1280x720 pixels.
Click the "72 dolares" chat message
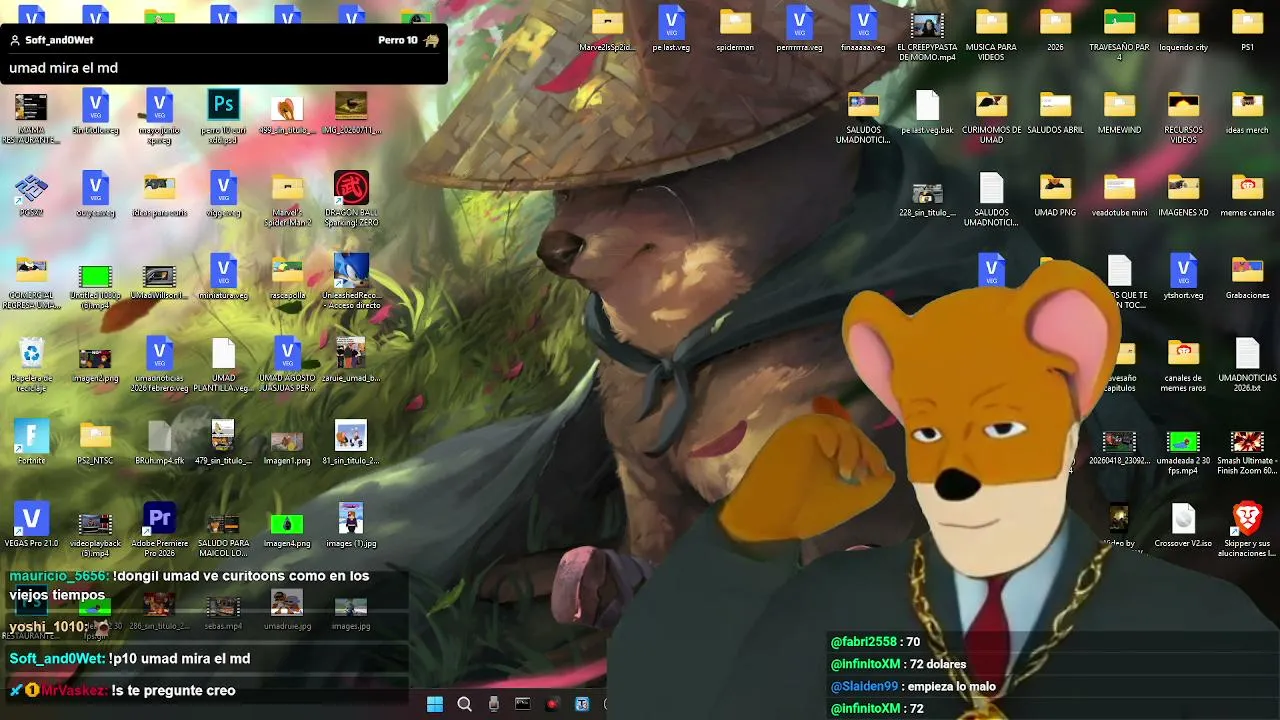coord(938,664)
